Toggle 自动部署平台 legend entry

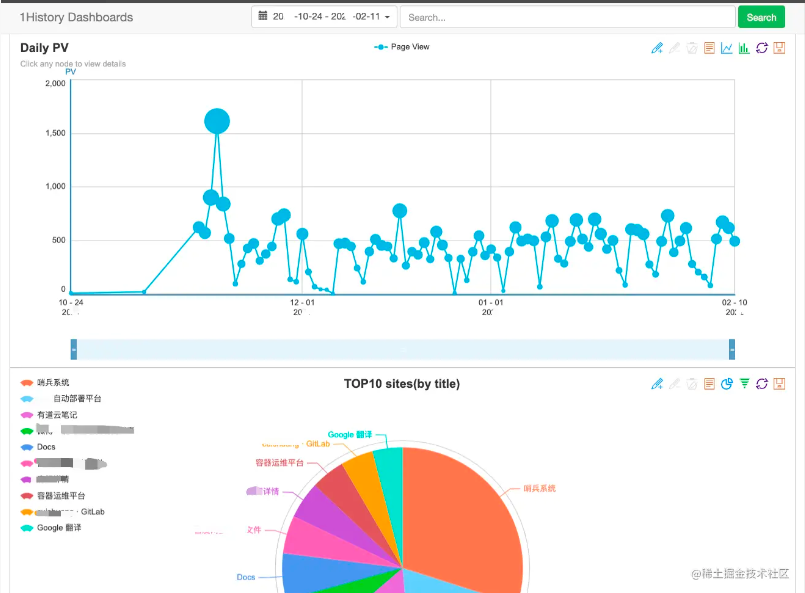(x=61, y=398)
